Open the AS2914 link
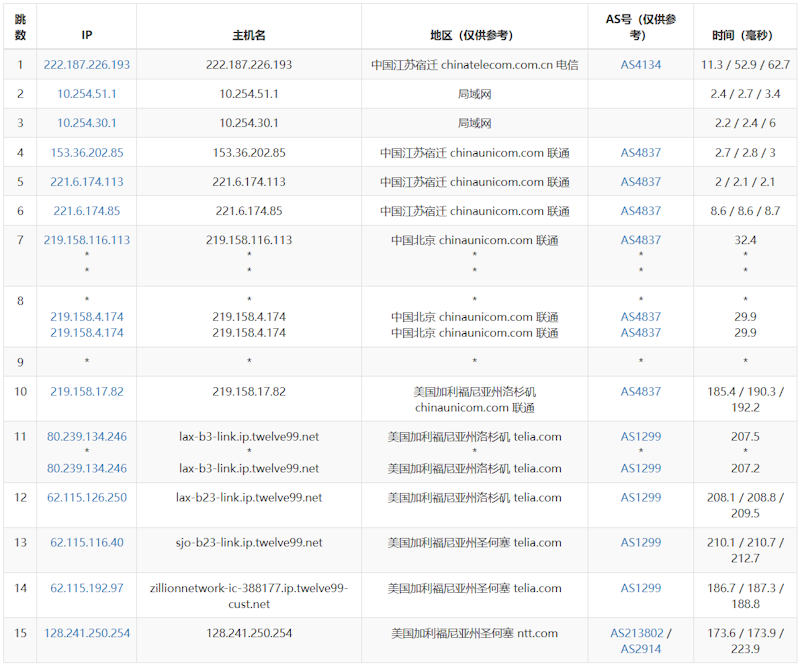 point(640,649)
